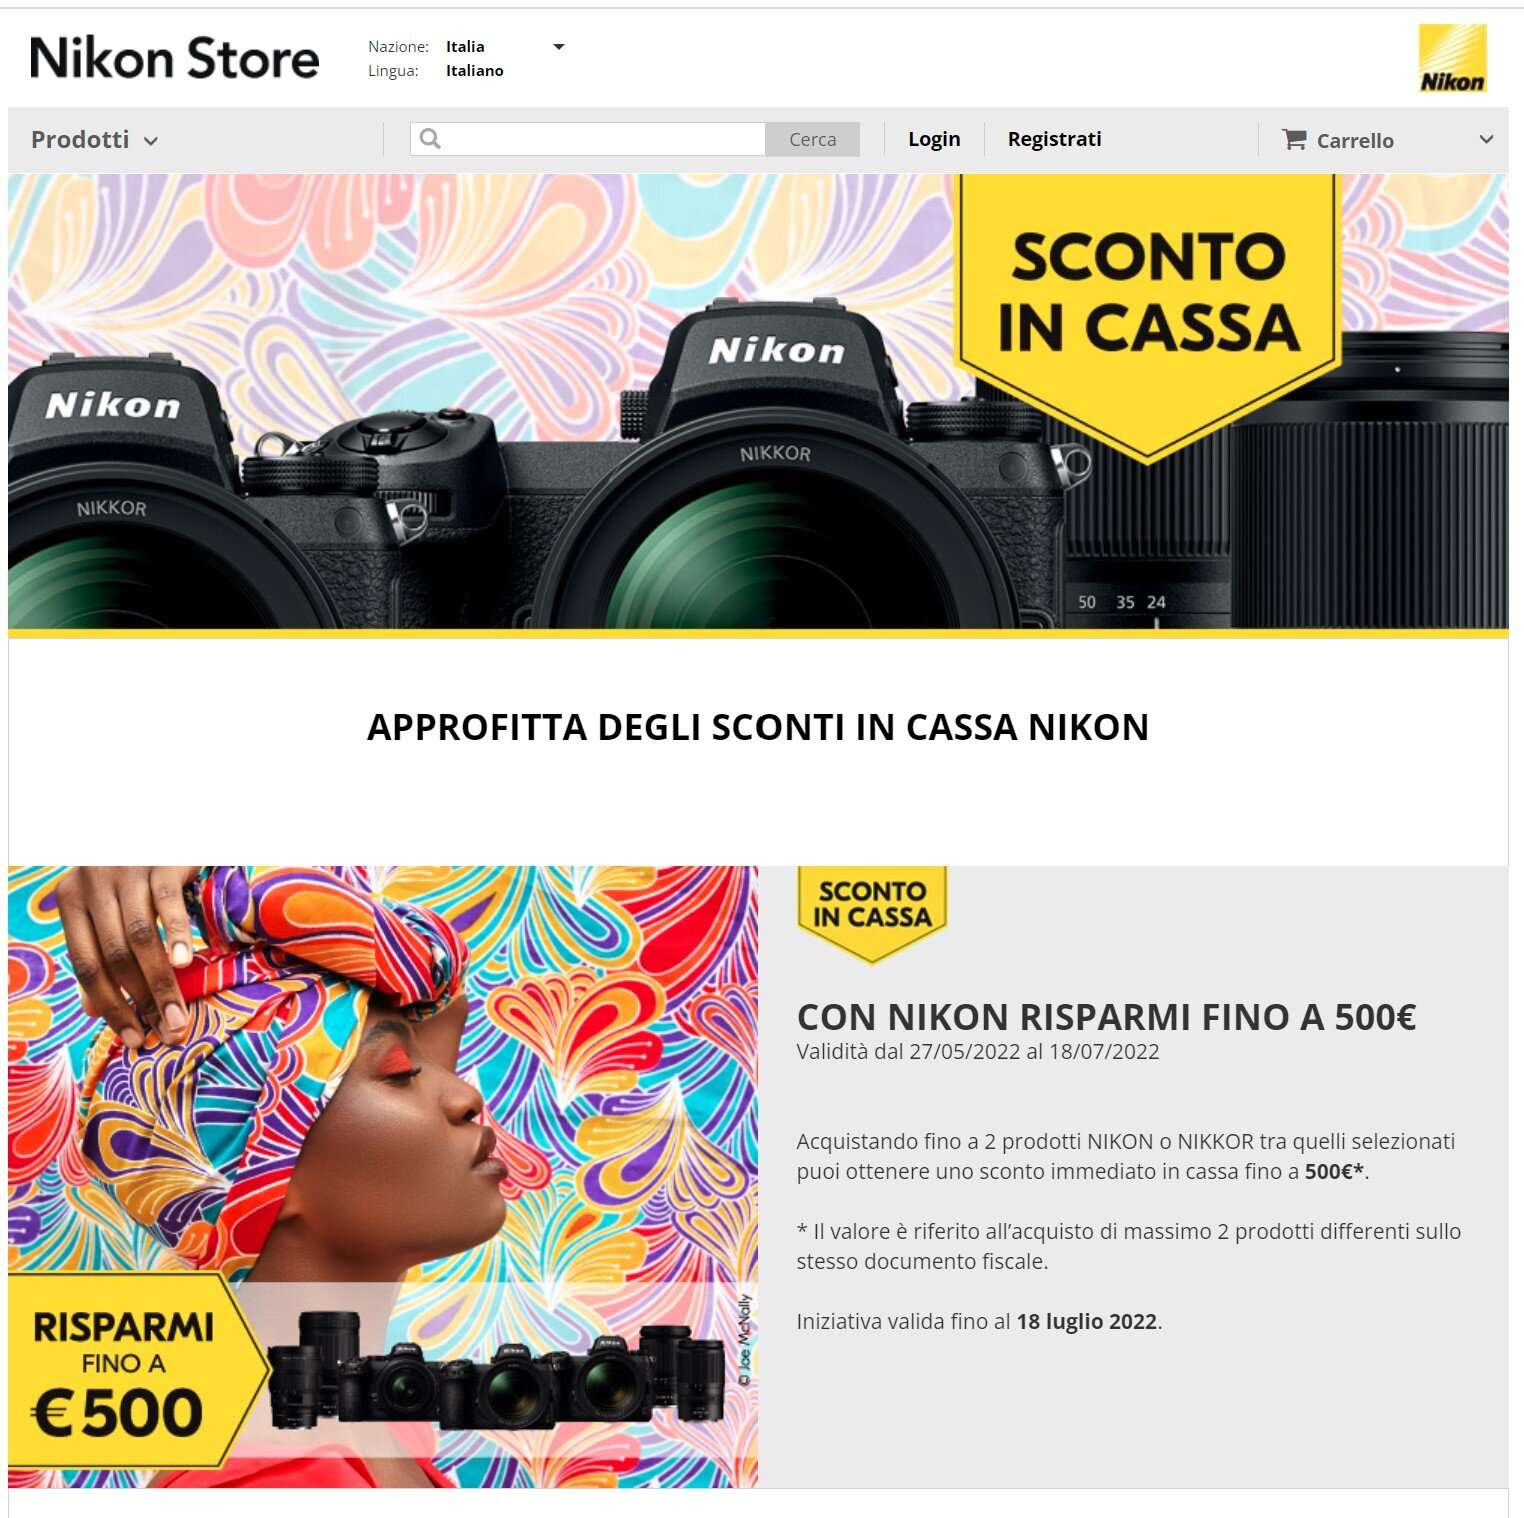The width and height of the screenshot is (1524, 1518).
Task: Select Italia country value
Action: pos(465,47)
